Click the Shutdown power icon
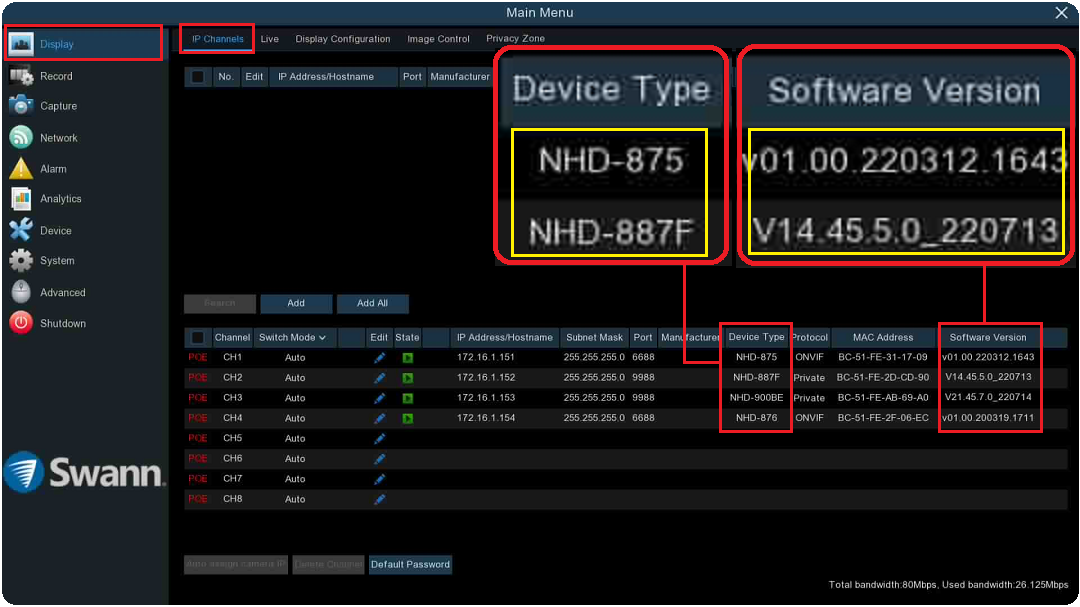The width and height of the screenshot is (1080, 607). point(21,323)
